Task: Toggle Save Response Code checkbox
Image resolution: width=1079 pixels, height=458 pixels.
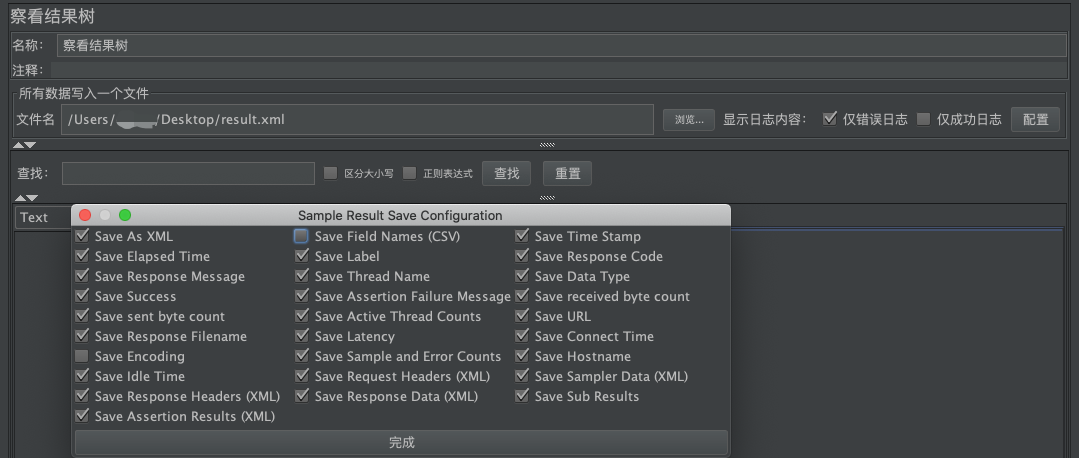Action: [522, 256]
